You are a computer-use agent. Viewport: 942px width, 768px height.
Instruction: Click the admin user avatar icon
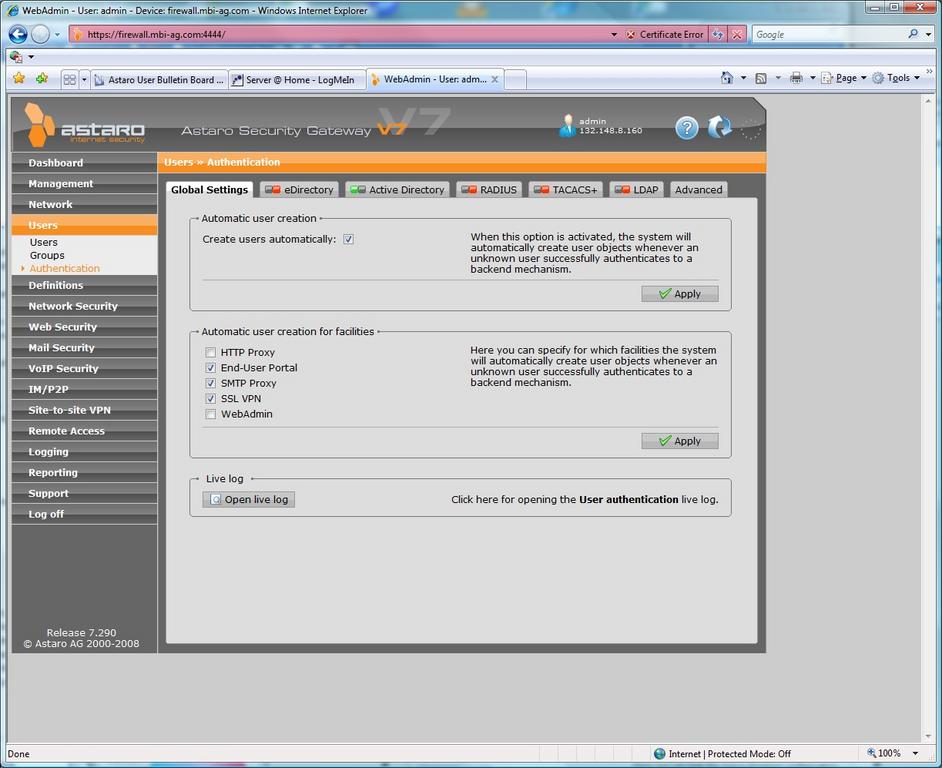[567, 126]
